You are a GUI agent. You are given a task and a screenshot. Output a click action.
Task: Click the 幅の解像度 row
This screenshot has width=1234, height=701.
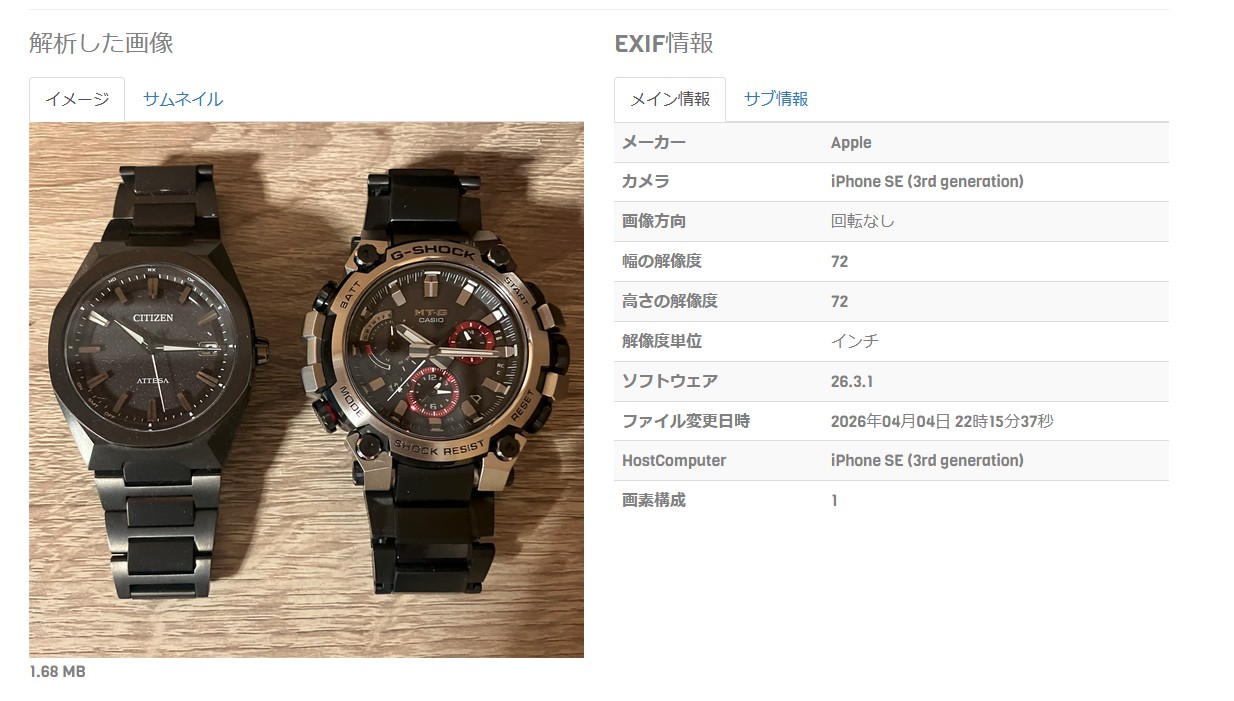click(891, 262)
